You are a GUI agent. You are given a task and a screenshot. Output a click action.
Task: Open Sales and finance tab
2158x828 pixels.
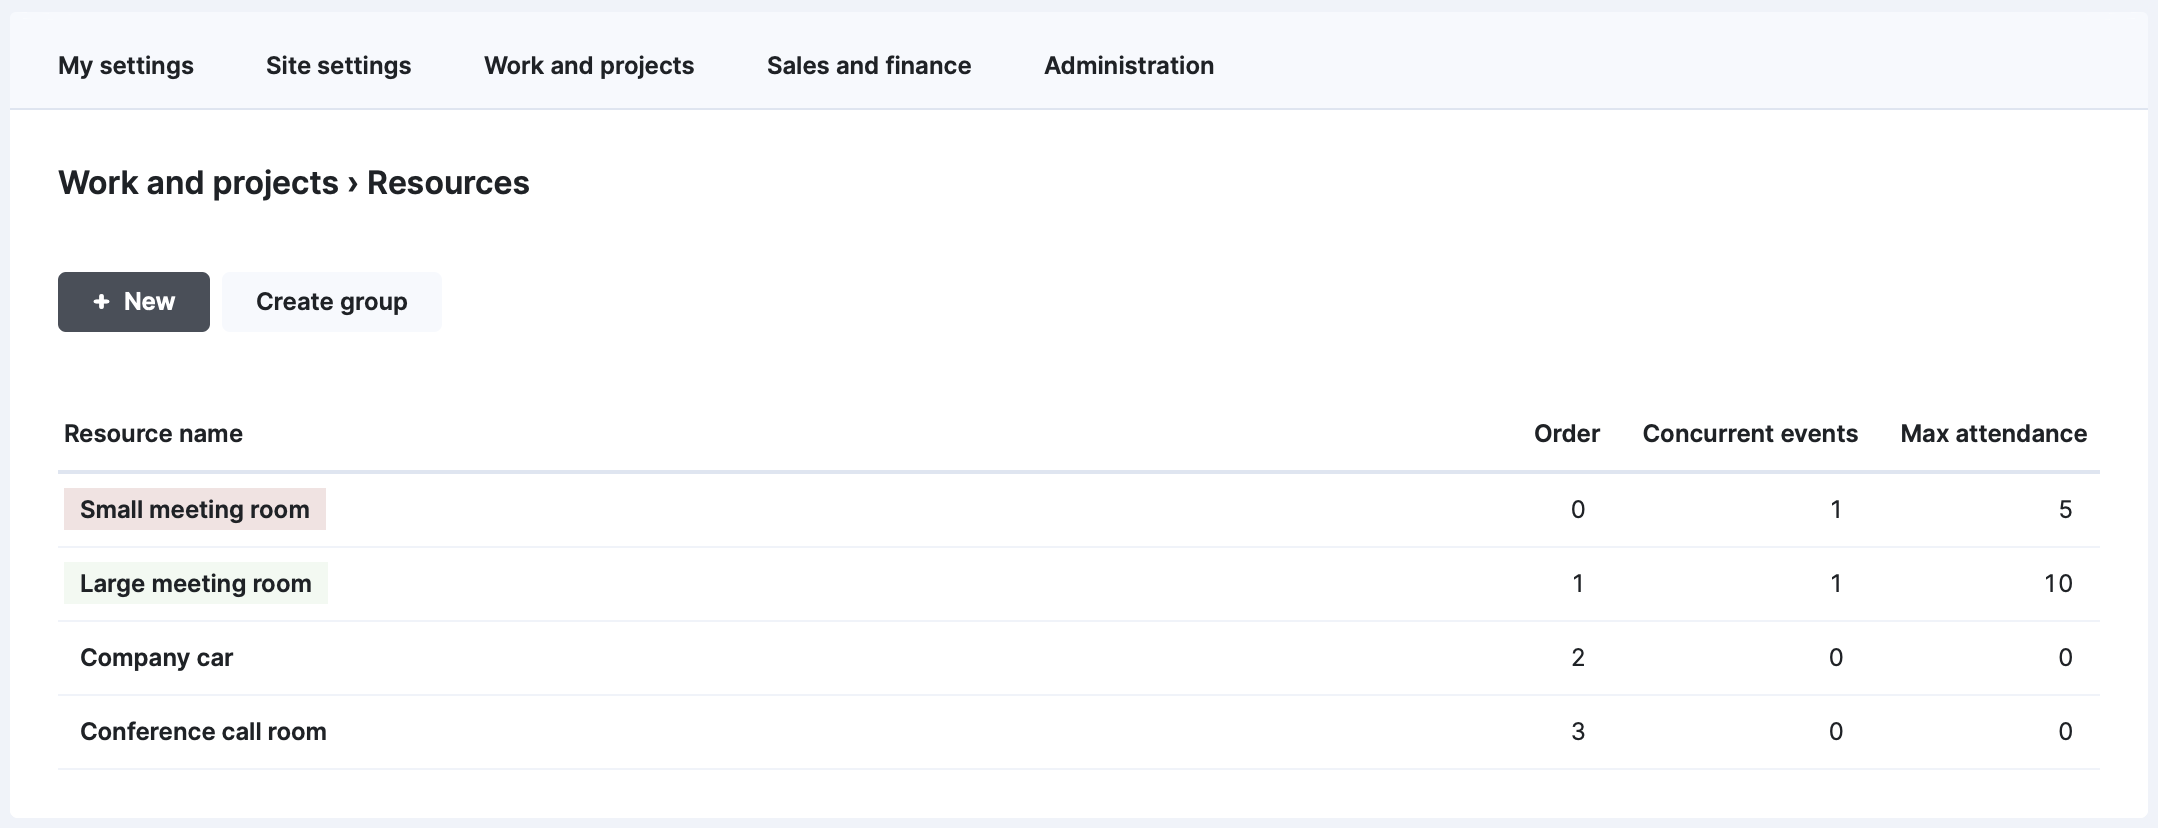pyautogui.click(x=869, y=66)
